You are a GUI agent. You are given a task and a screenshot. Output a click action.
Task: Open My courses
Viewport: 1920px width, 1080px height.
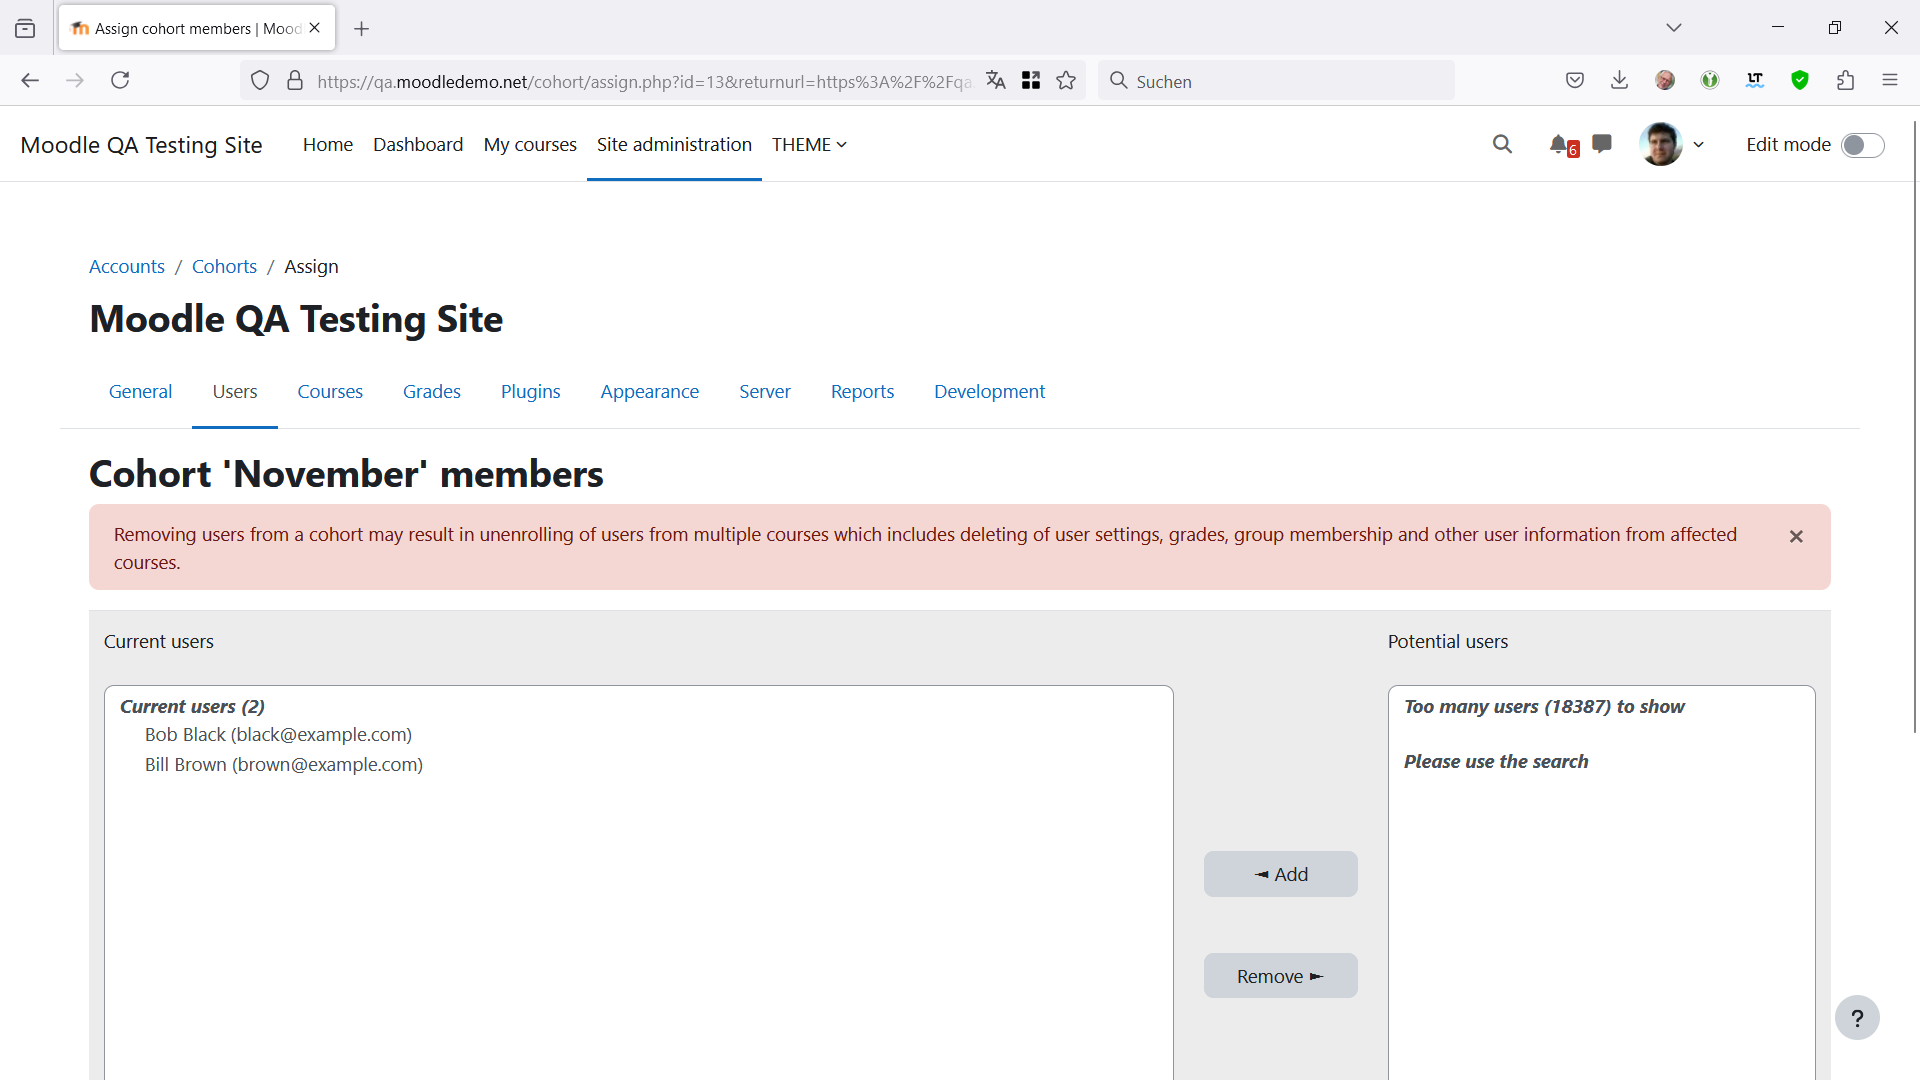[530, 145]
